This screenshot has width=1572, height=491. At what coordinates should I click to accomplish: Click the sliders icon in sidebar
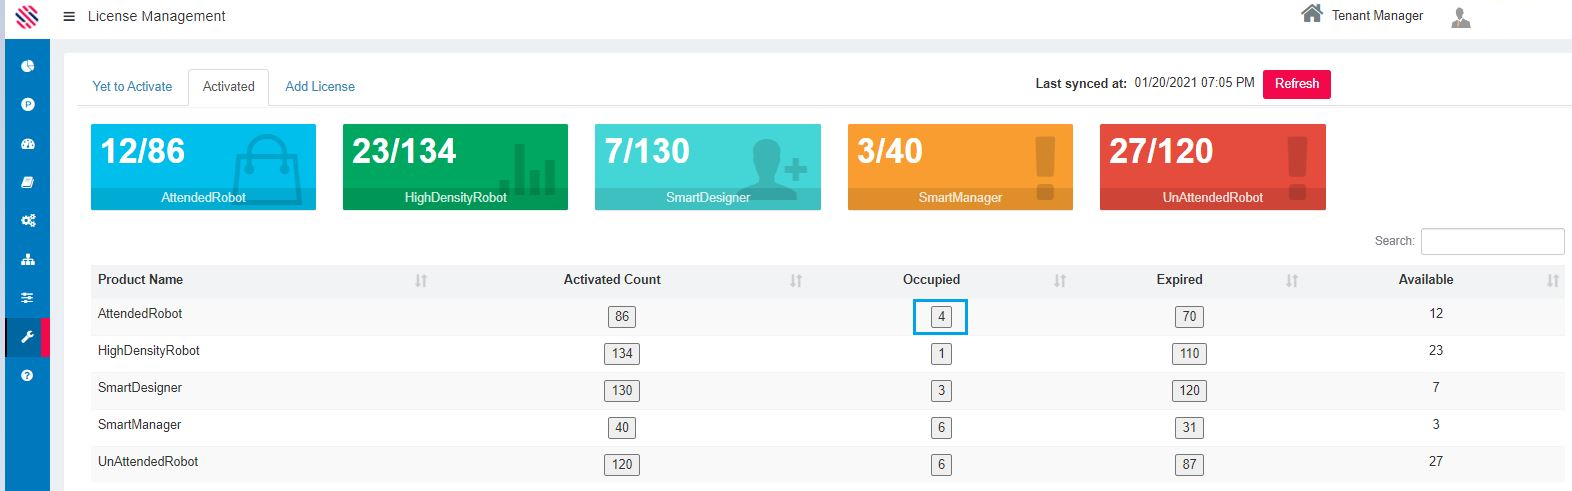pos(28,298)
